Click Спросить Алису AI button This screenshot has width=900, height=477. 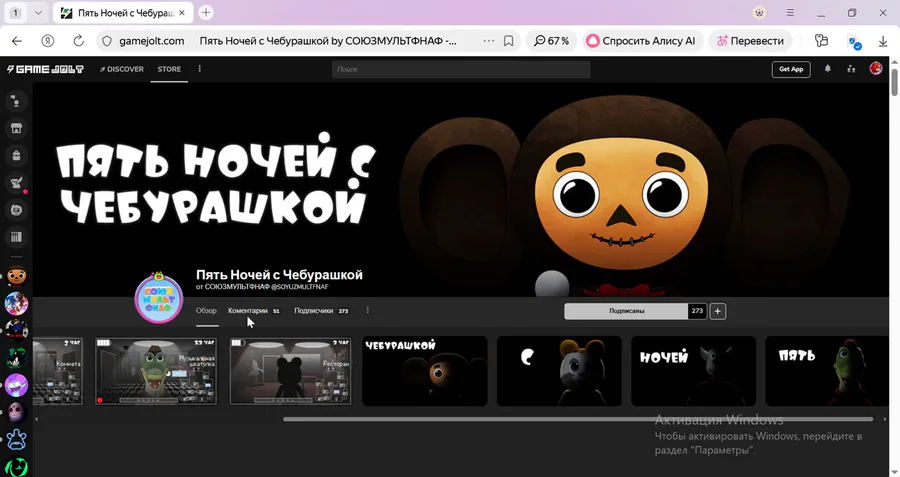pos(641,41)
